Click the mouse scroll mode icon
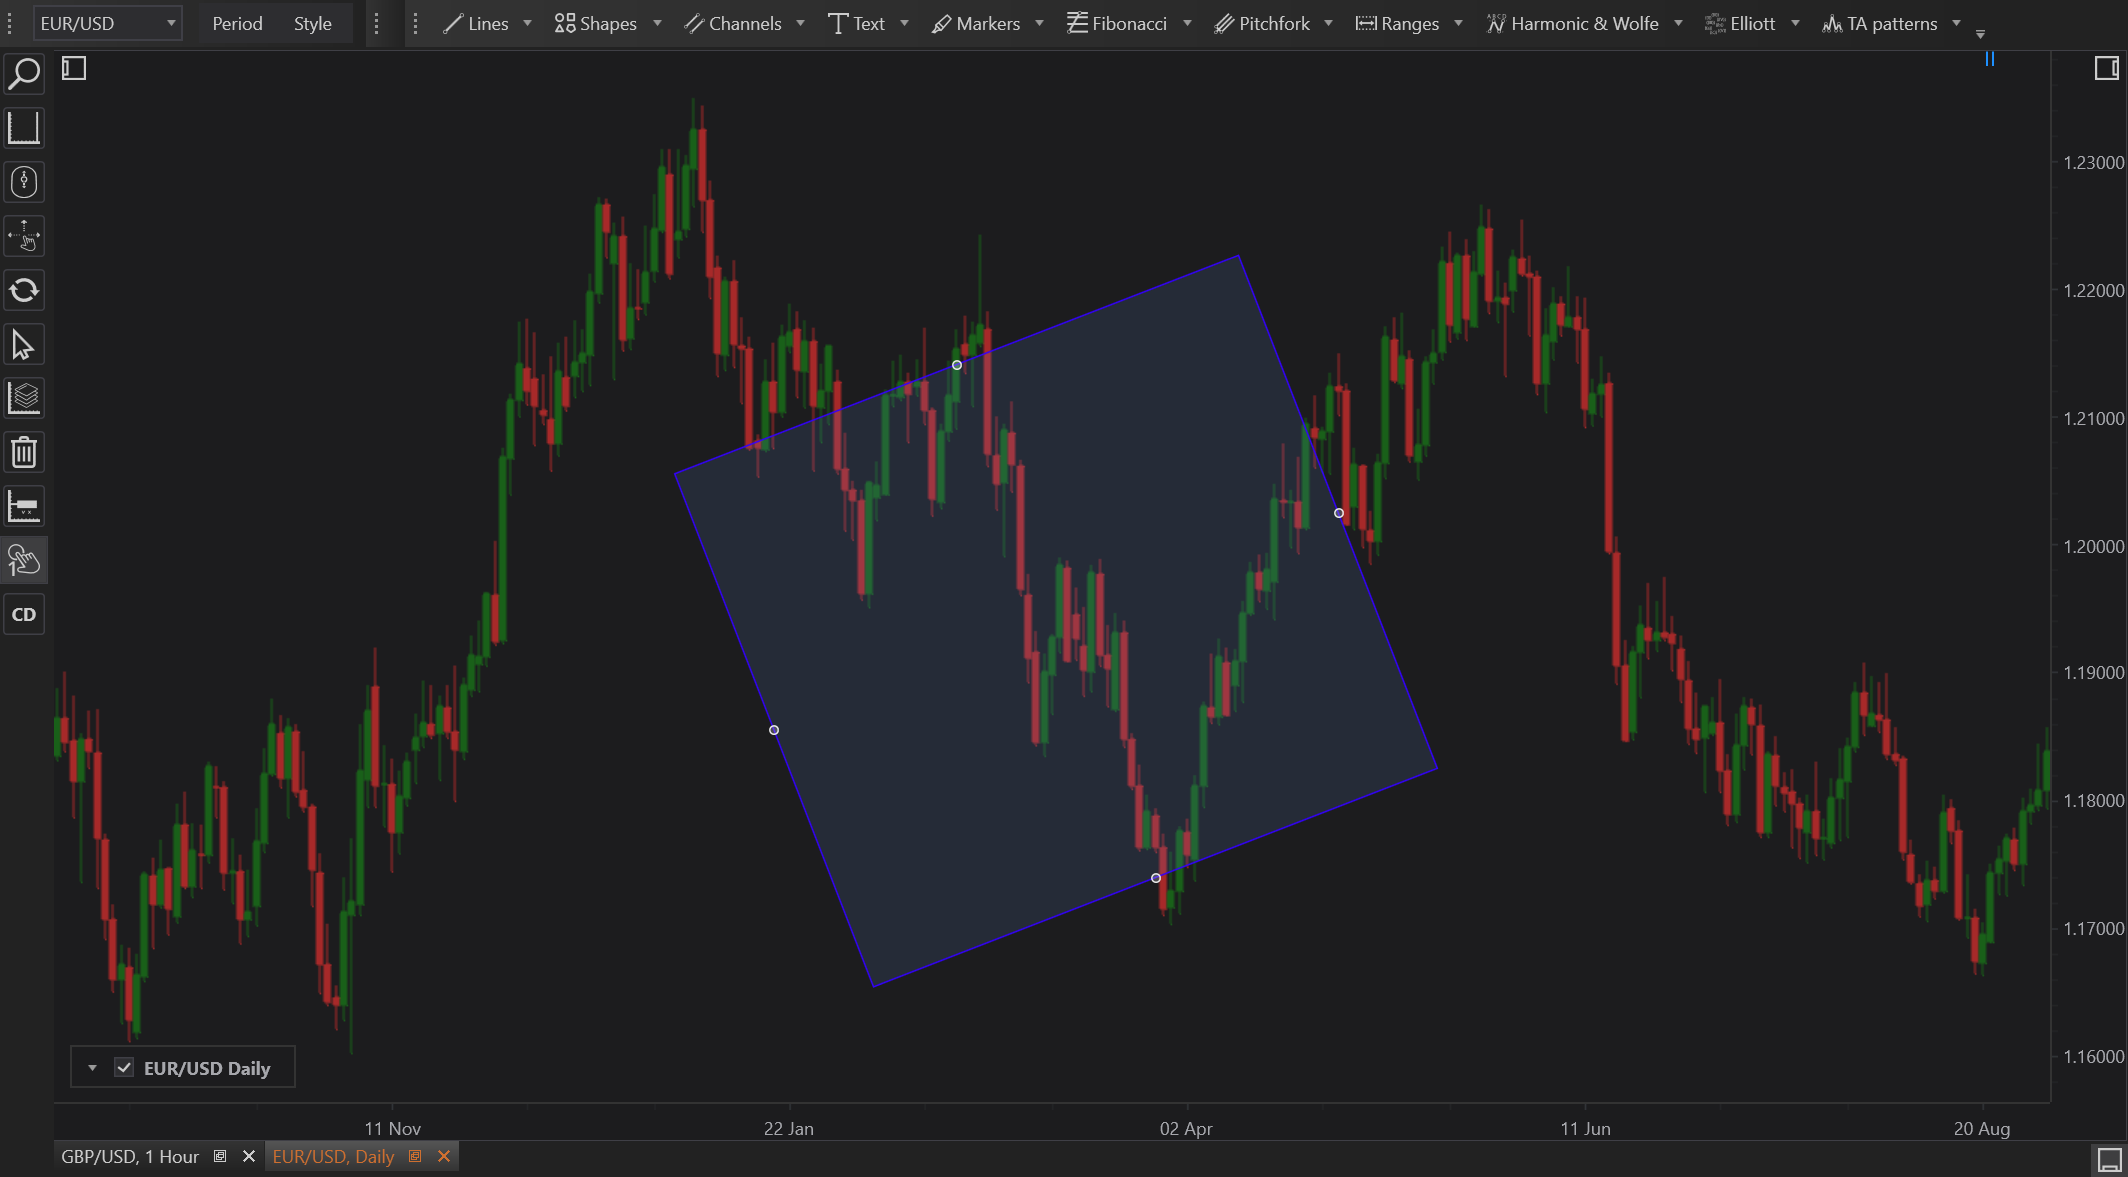The width and height of the screenshot is (2128, 1177). click(24, 182)
